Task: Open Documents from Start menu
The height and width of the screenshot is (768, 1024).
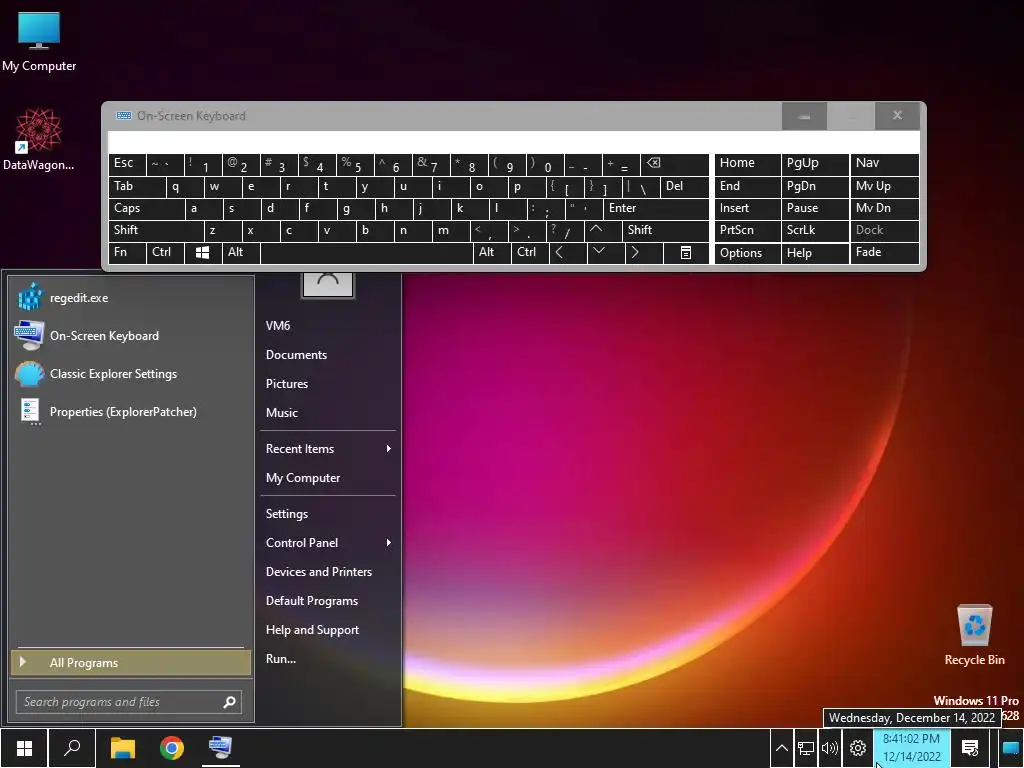Action: click(x=328, y=355)
